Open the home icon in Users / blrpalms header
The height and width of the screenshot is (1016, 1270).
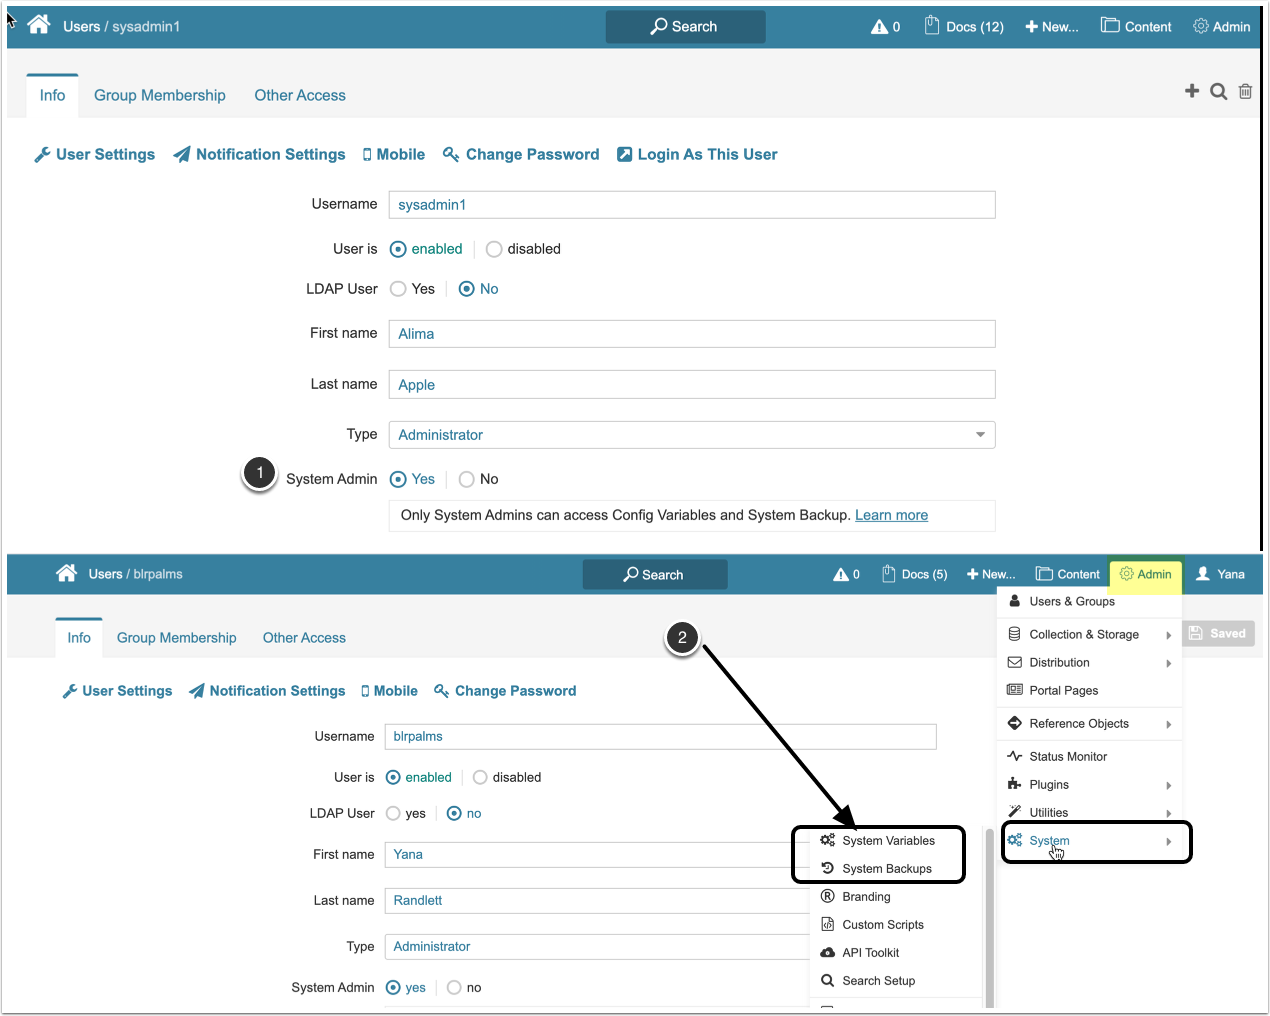pos(66,573)
